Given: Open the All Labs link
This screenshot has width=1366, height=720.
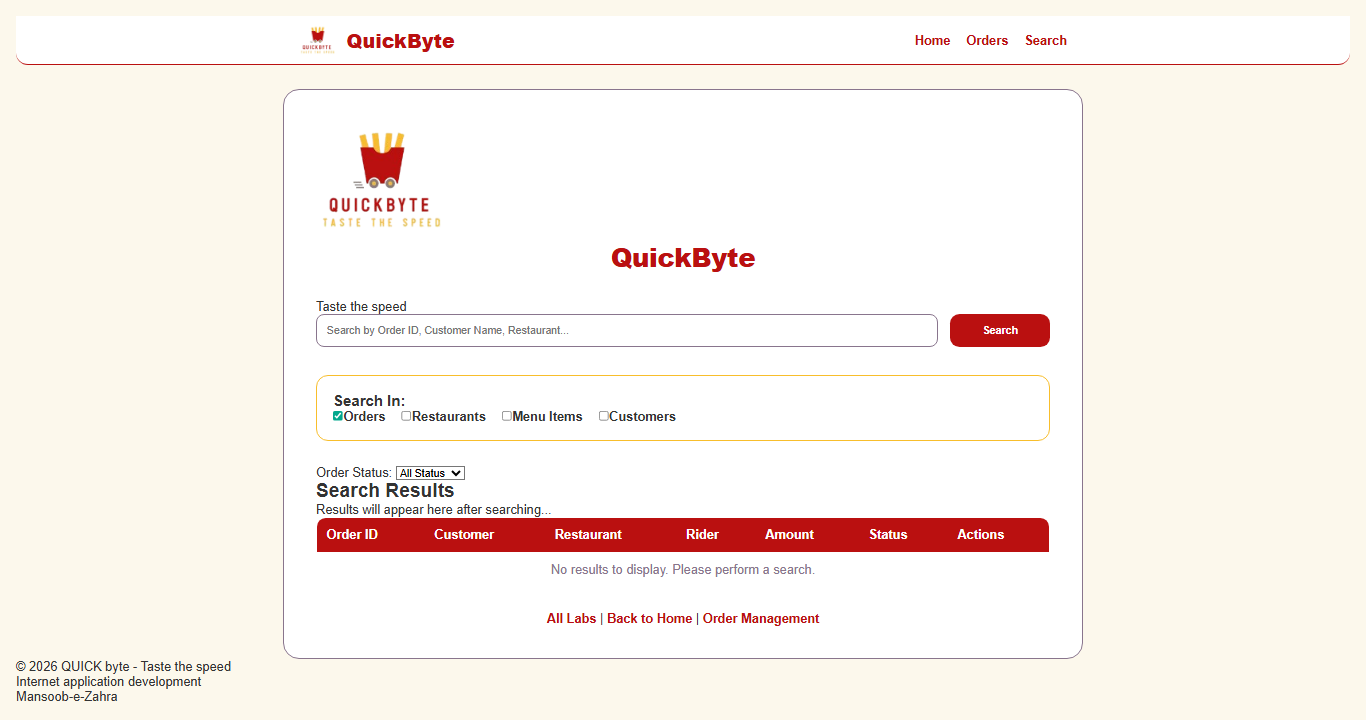Looking at the screenshot, I should click(571, 618).
